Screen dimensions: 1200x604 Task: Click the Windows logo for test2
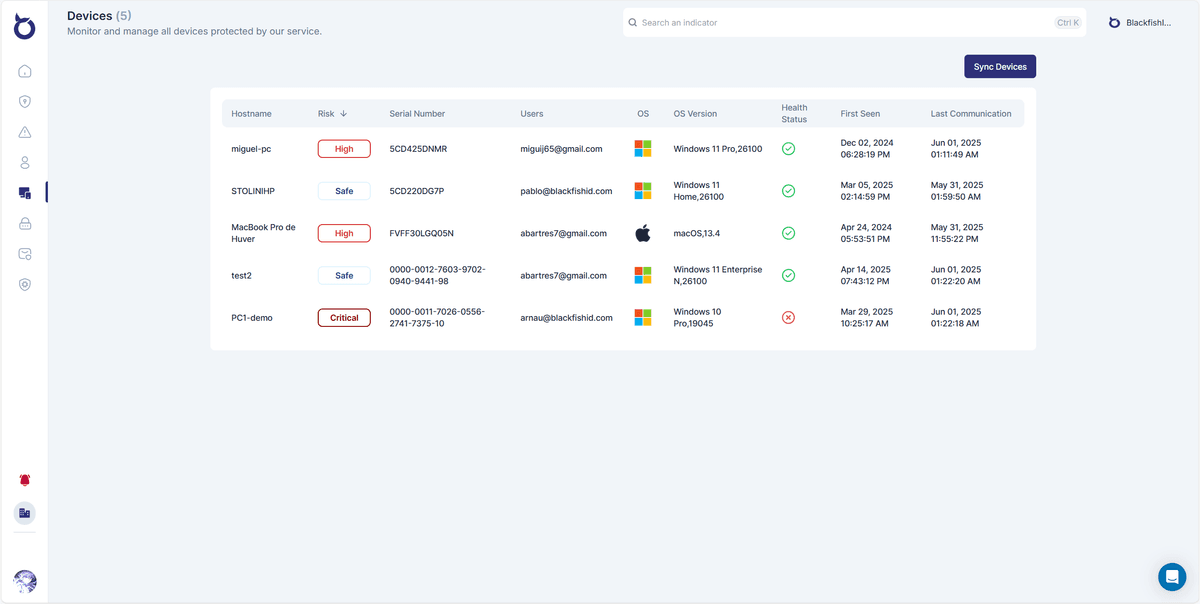tap(643, 275)
